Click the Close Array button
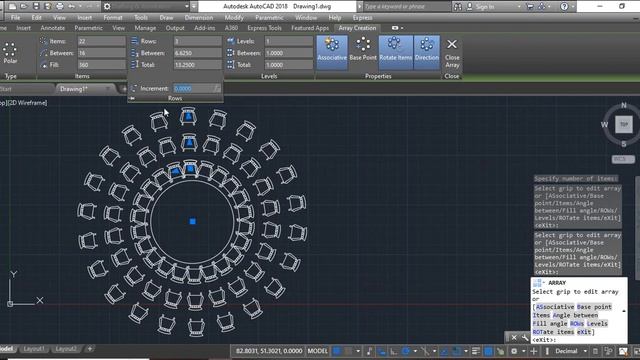The height and width of the screenshot is (360, 640). pyautogui.click(x=452, y=53)
